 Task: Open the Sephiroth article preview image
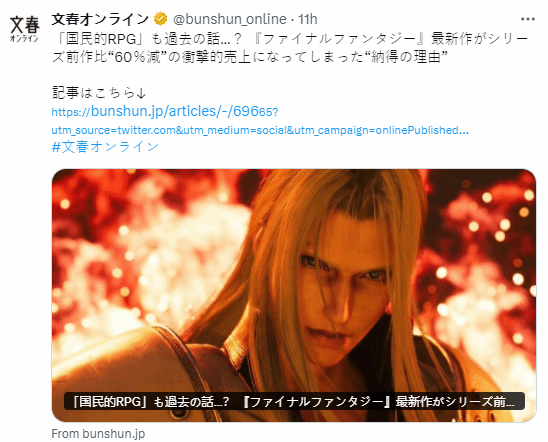click(294, 295)
